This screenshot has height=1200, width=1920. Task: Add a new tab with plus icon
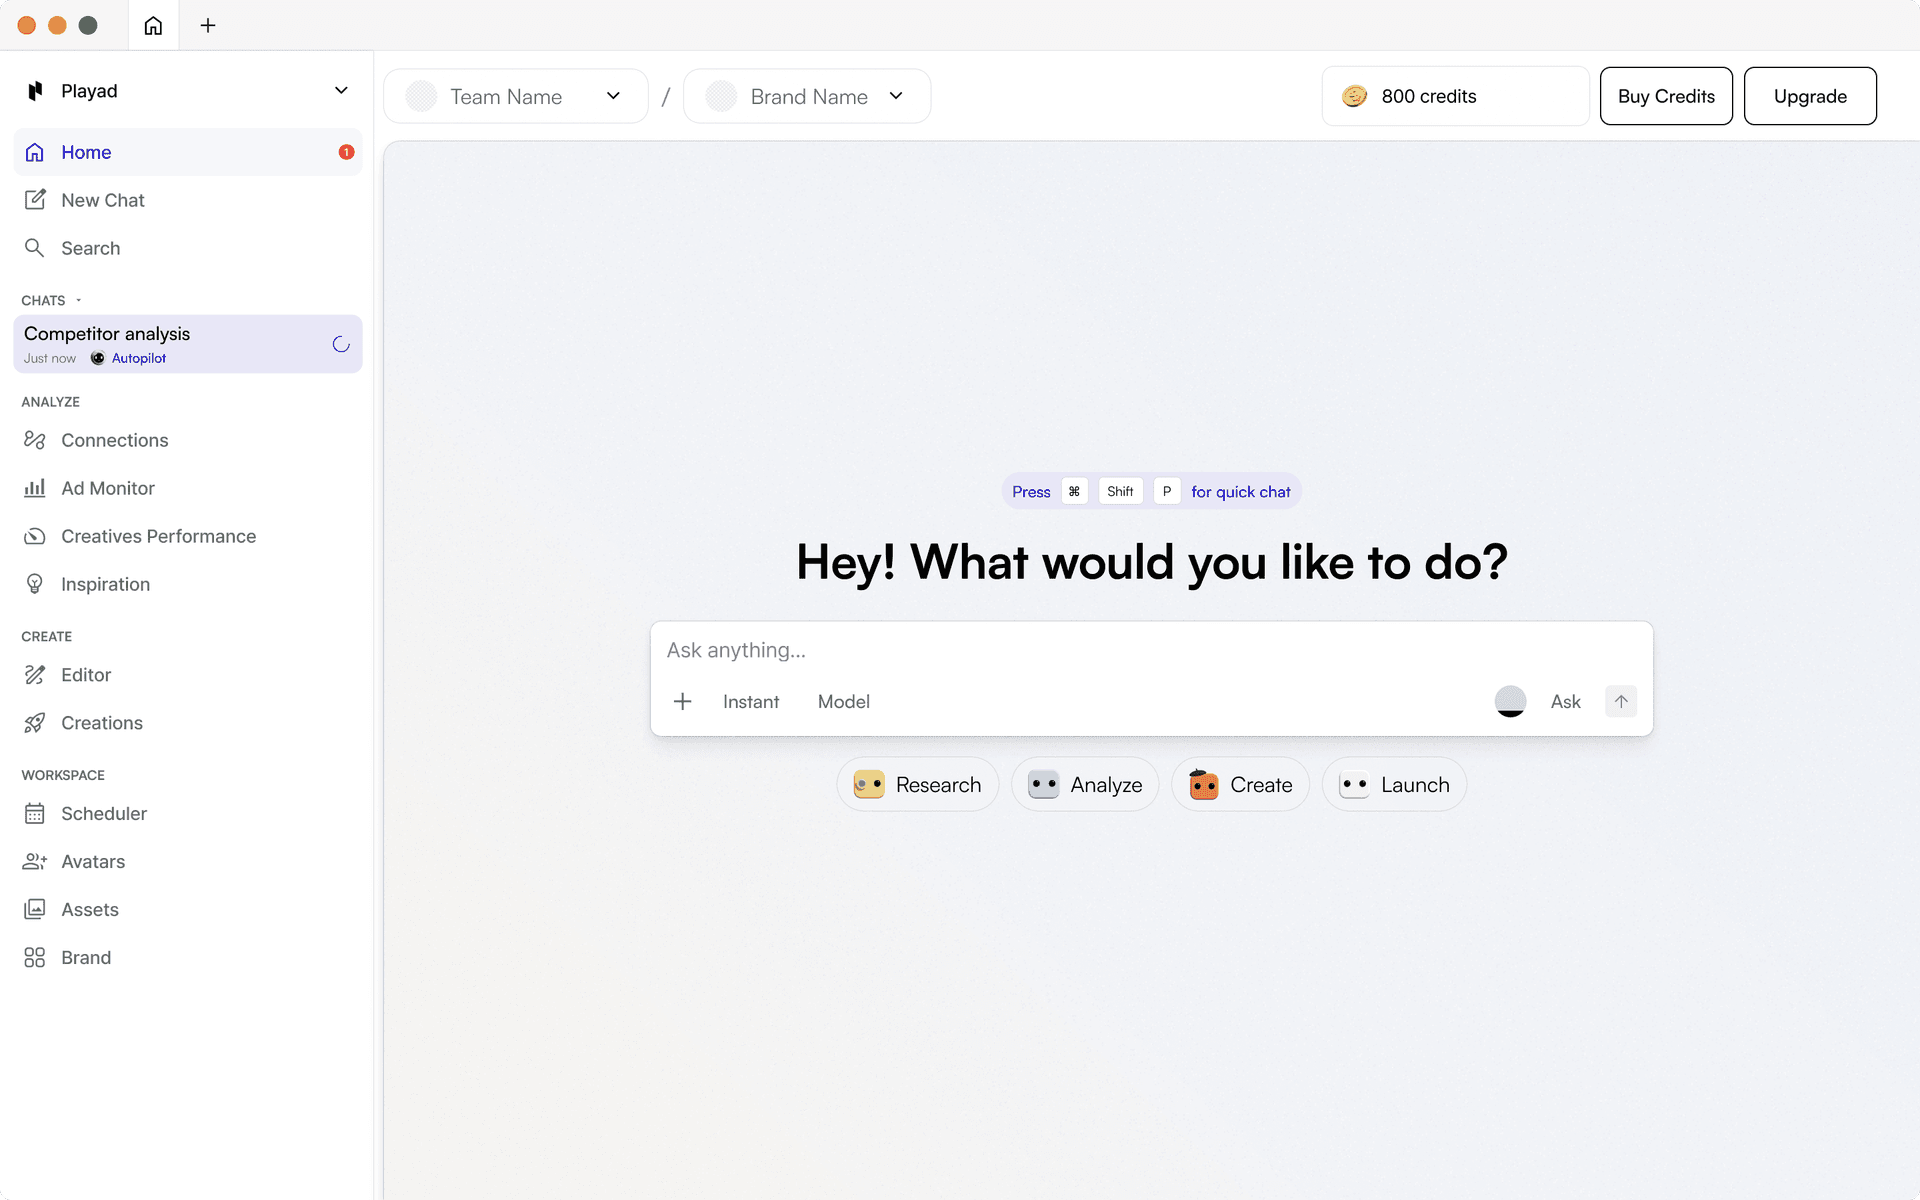click(208, 25)
